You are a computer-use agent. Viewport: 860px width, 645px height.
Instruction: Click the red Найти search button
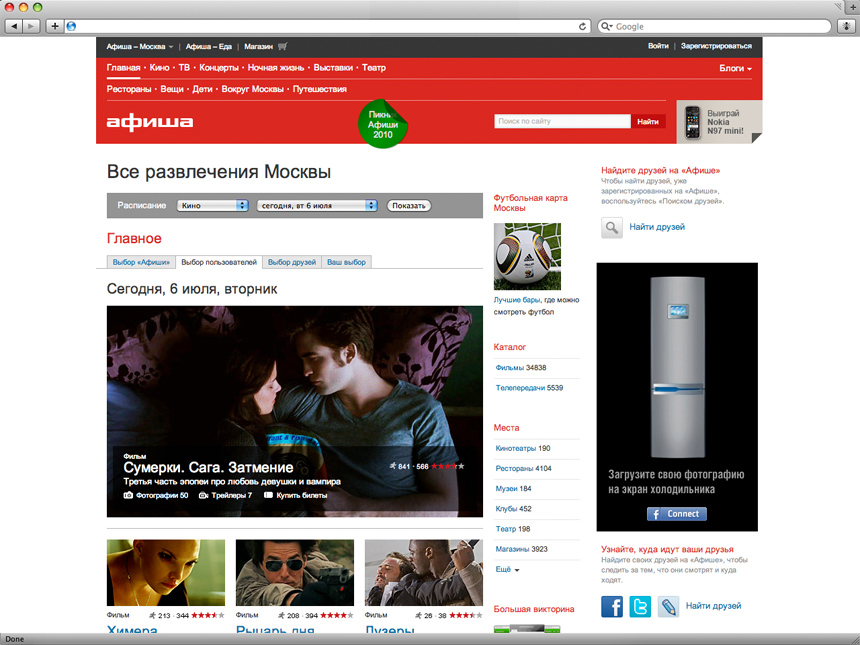(x=648, y=121)
